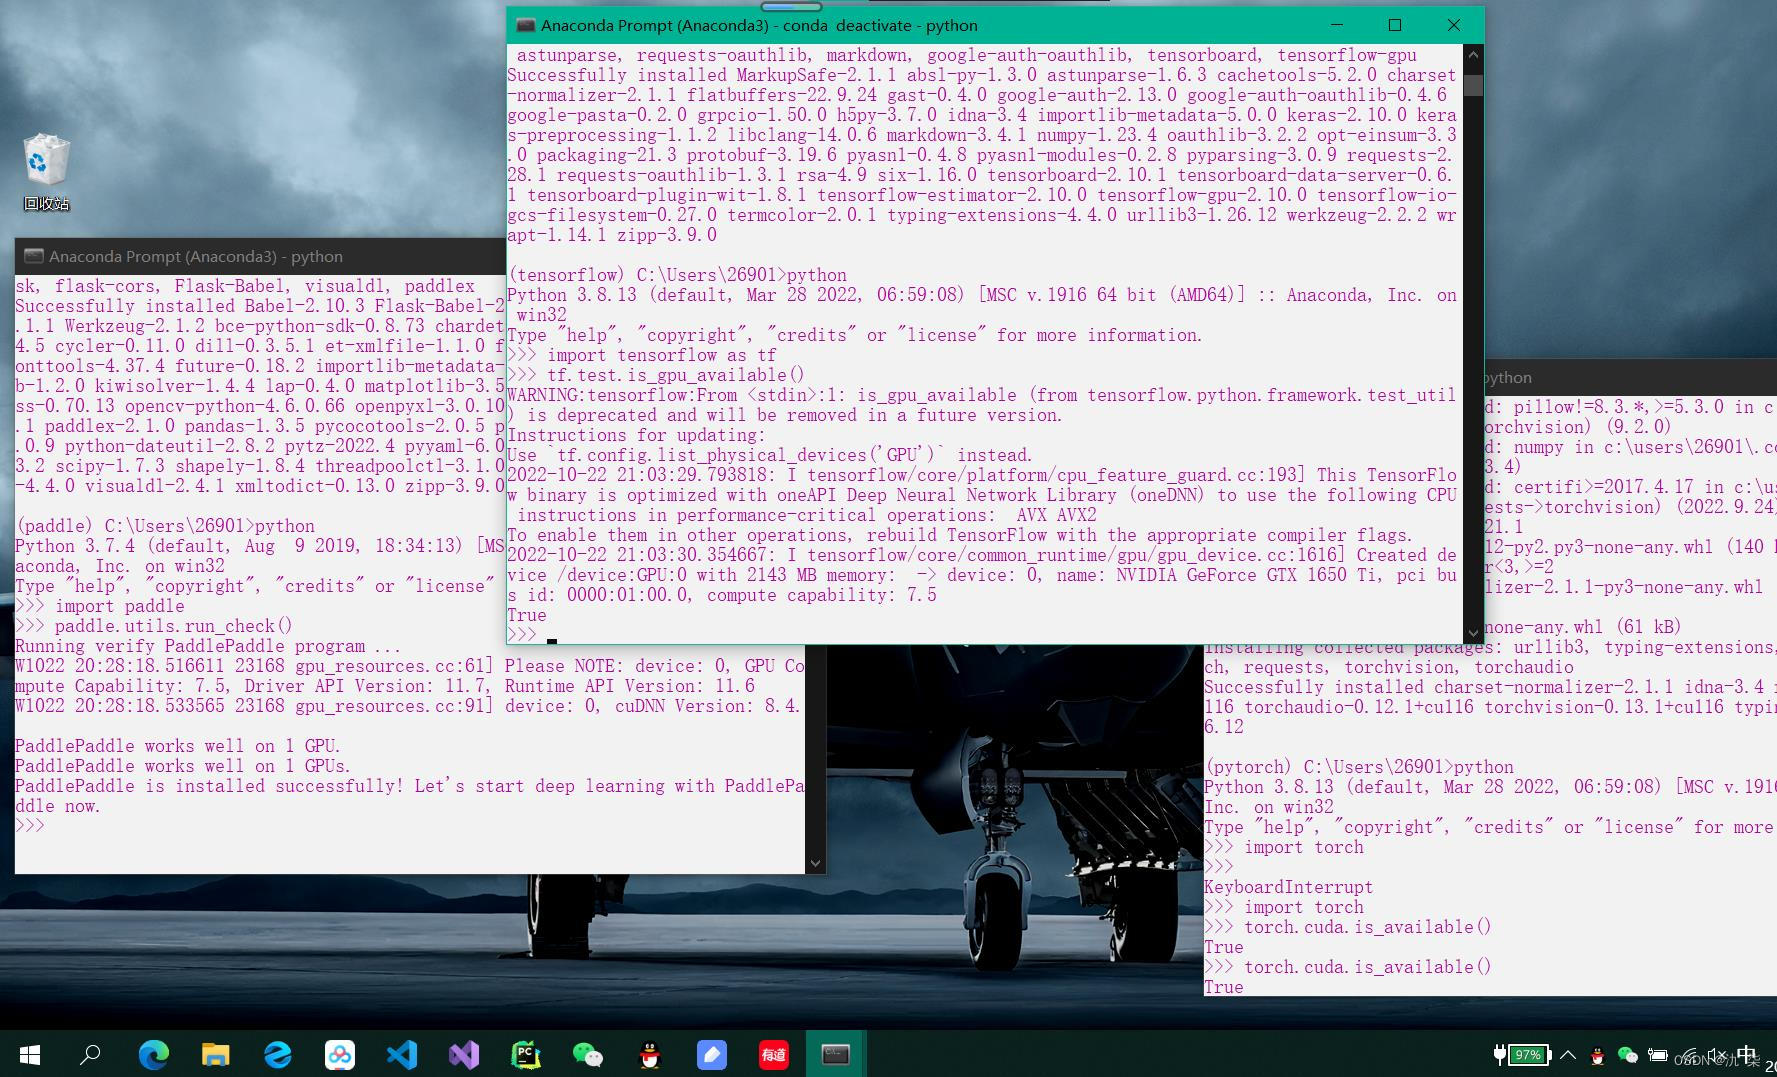Click title 'Anaconda Prompt (Anaconda3) - conda deactivate - python'

759,25
